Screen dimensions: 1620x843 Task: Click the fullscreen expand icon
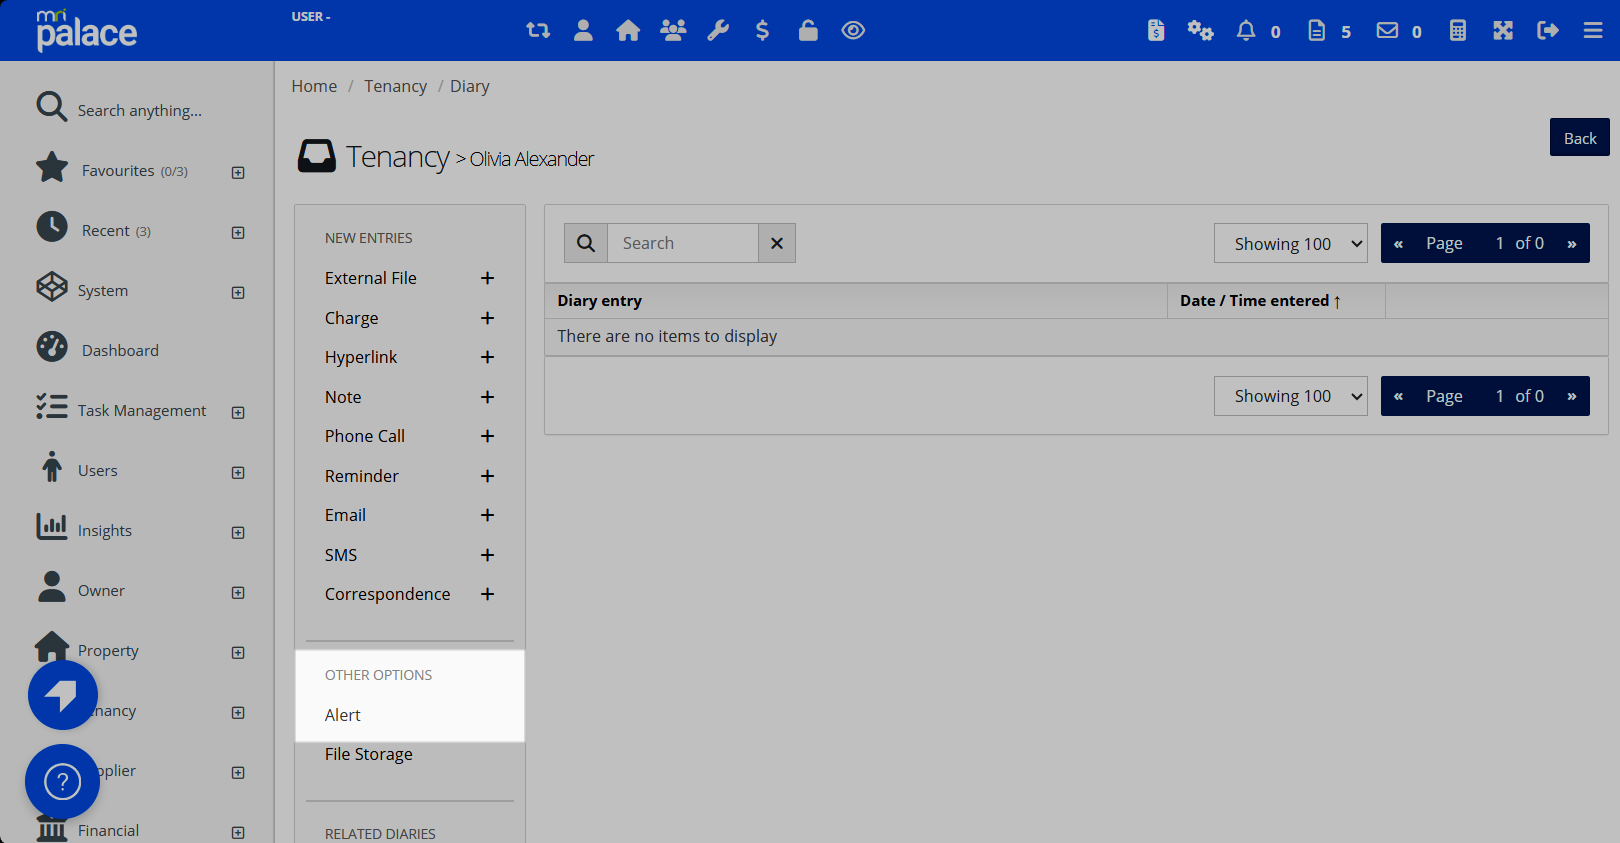click(x=1503, y=31)
